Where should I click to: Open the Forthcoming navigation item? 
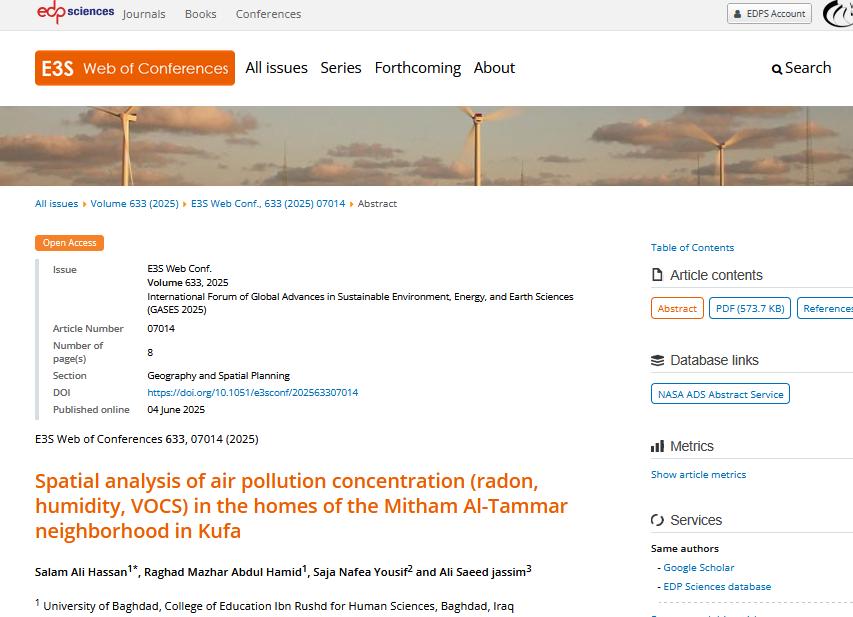coord(417,68)
